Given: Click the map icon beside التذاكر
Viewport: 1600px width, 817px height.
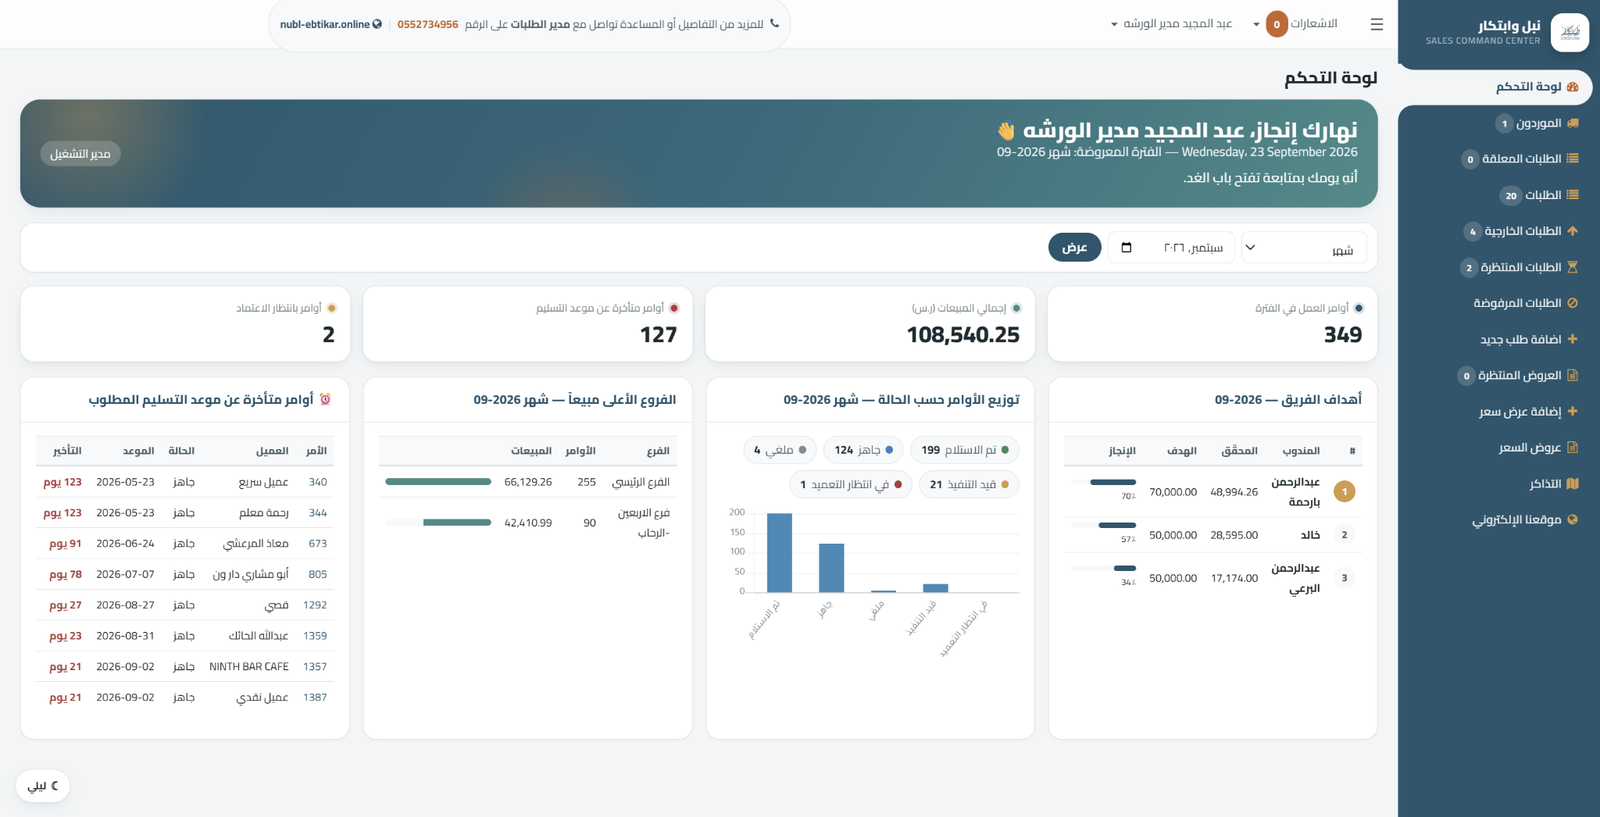Looking at the screenshot, I should [x=1573, y=484].
